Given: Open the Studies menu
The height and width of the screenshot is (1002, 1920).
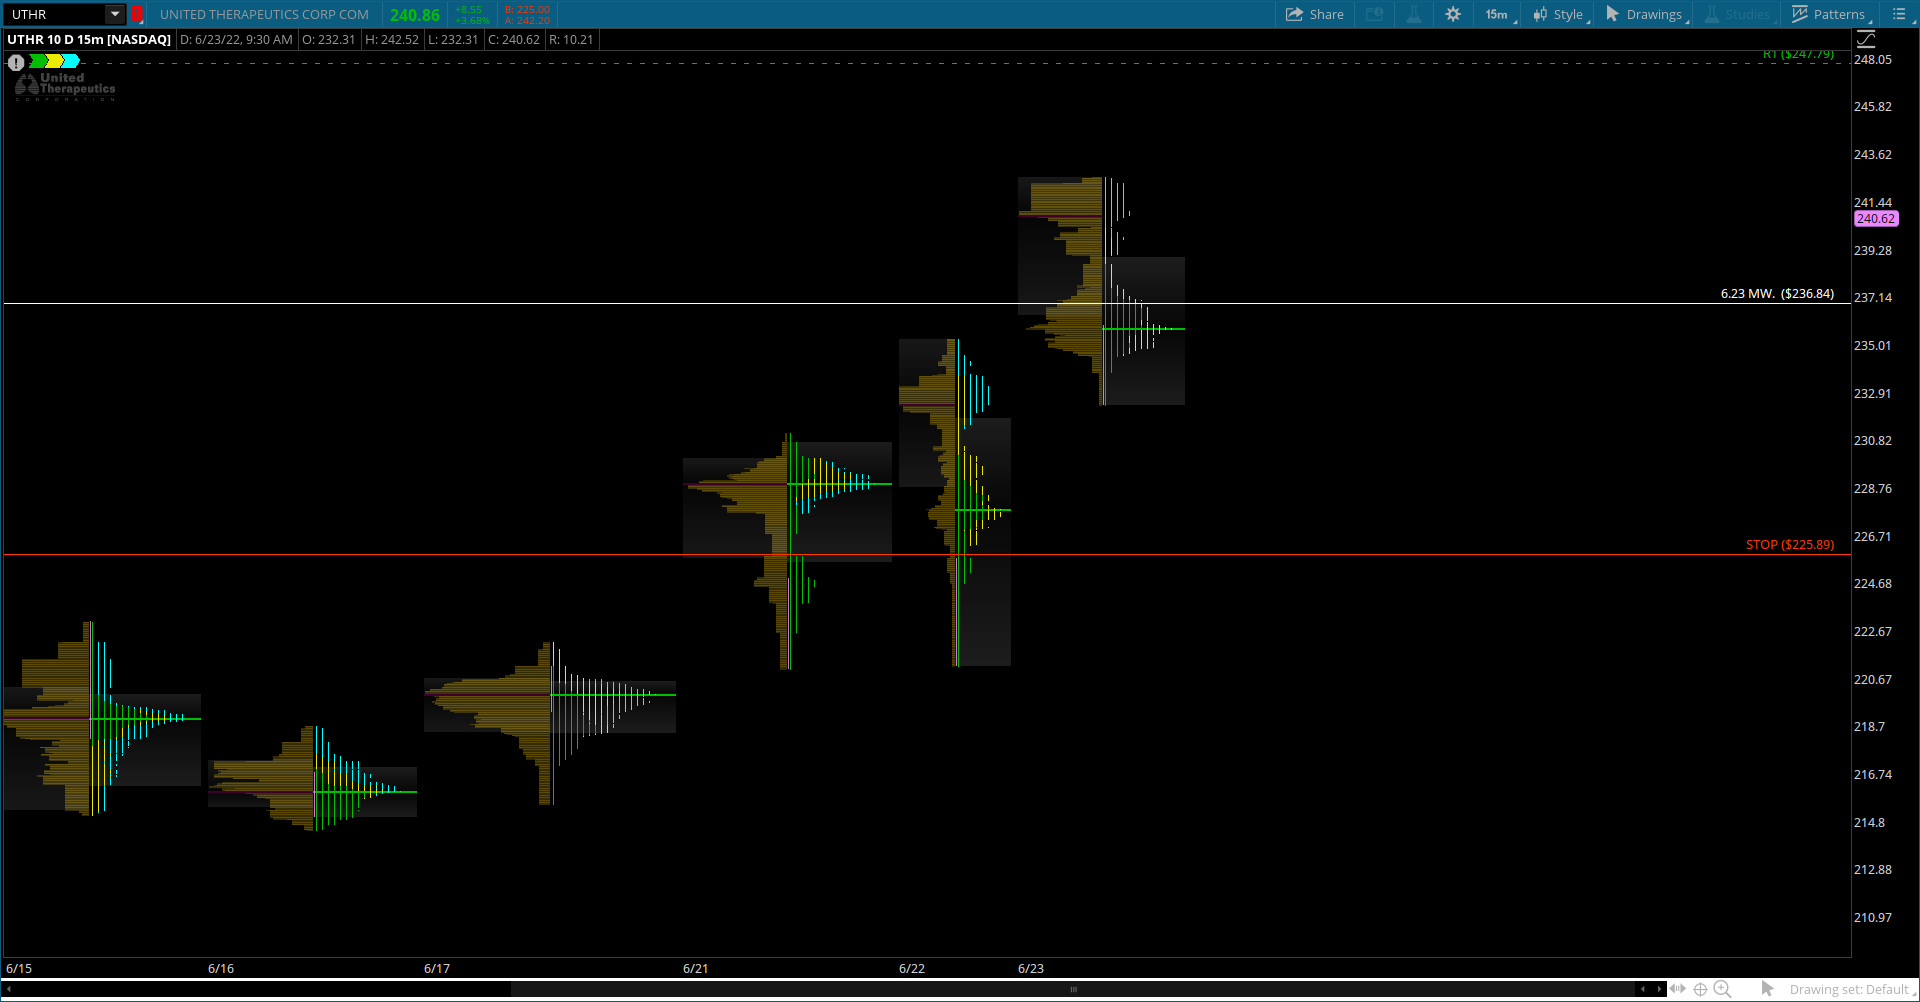Looking at the screenshot, I should pos(1739,14).
